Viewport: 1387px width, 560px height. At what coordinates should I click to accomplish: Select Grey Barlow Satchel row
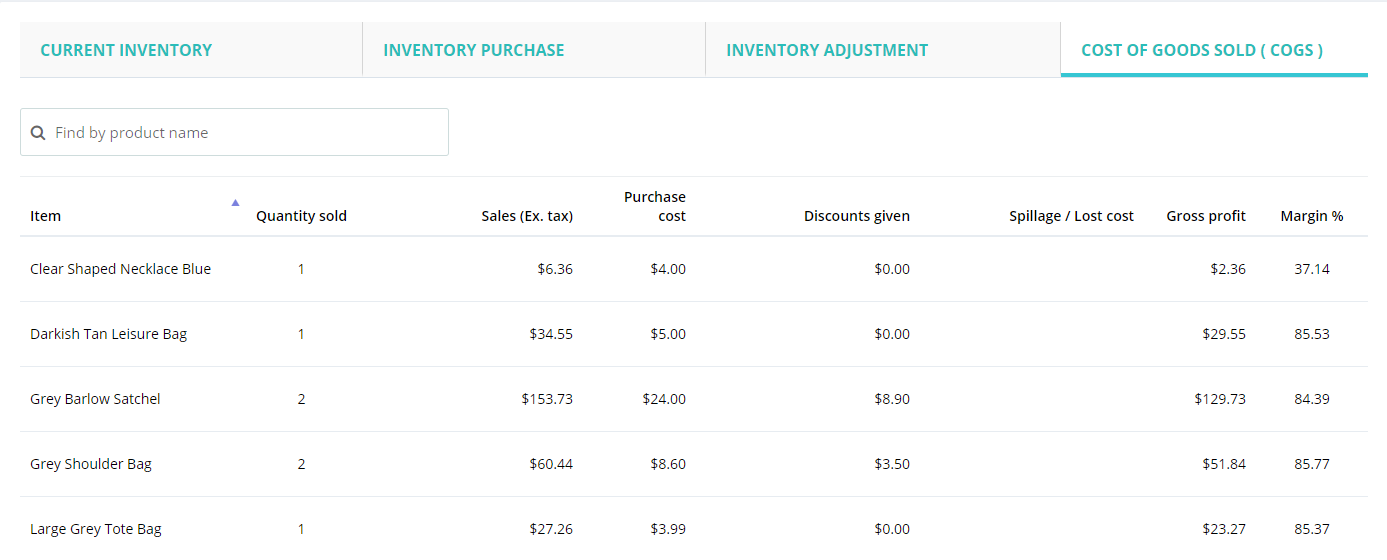tap(95, 399)
